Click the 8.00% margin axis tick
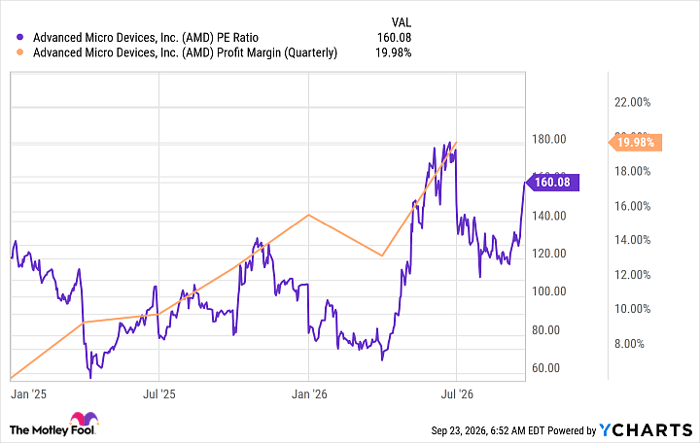 (x=629, y=344)
